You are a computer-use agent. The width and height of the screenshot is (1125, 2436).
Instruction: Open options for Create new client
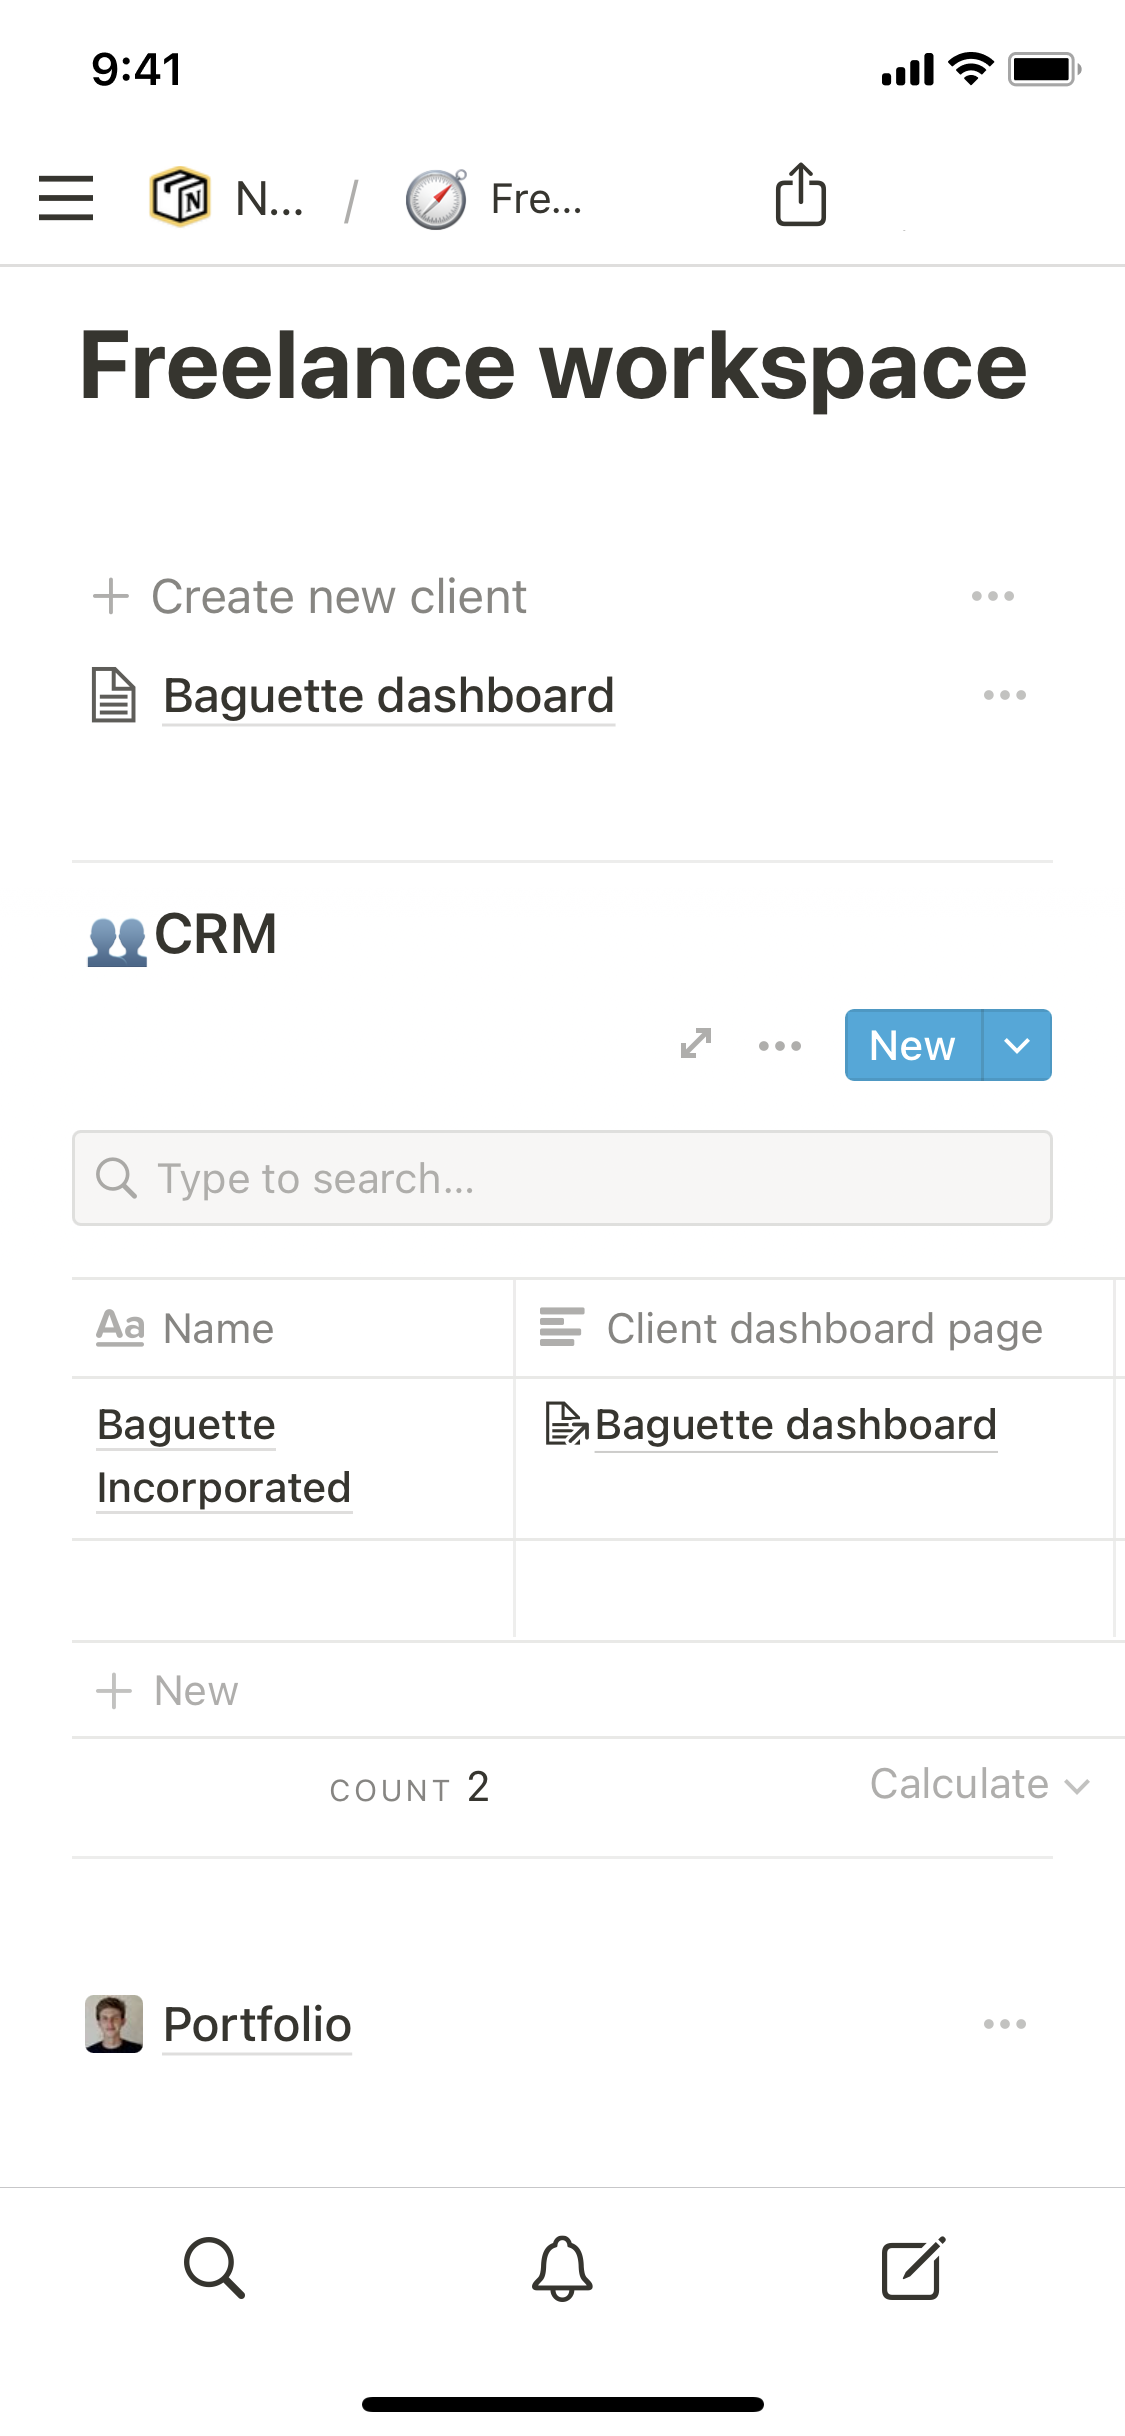point(992,597)
